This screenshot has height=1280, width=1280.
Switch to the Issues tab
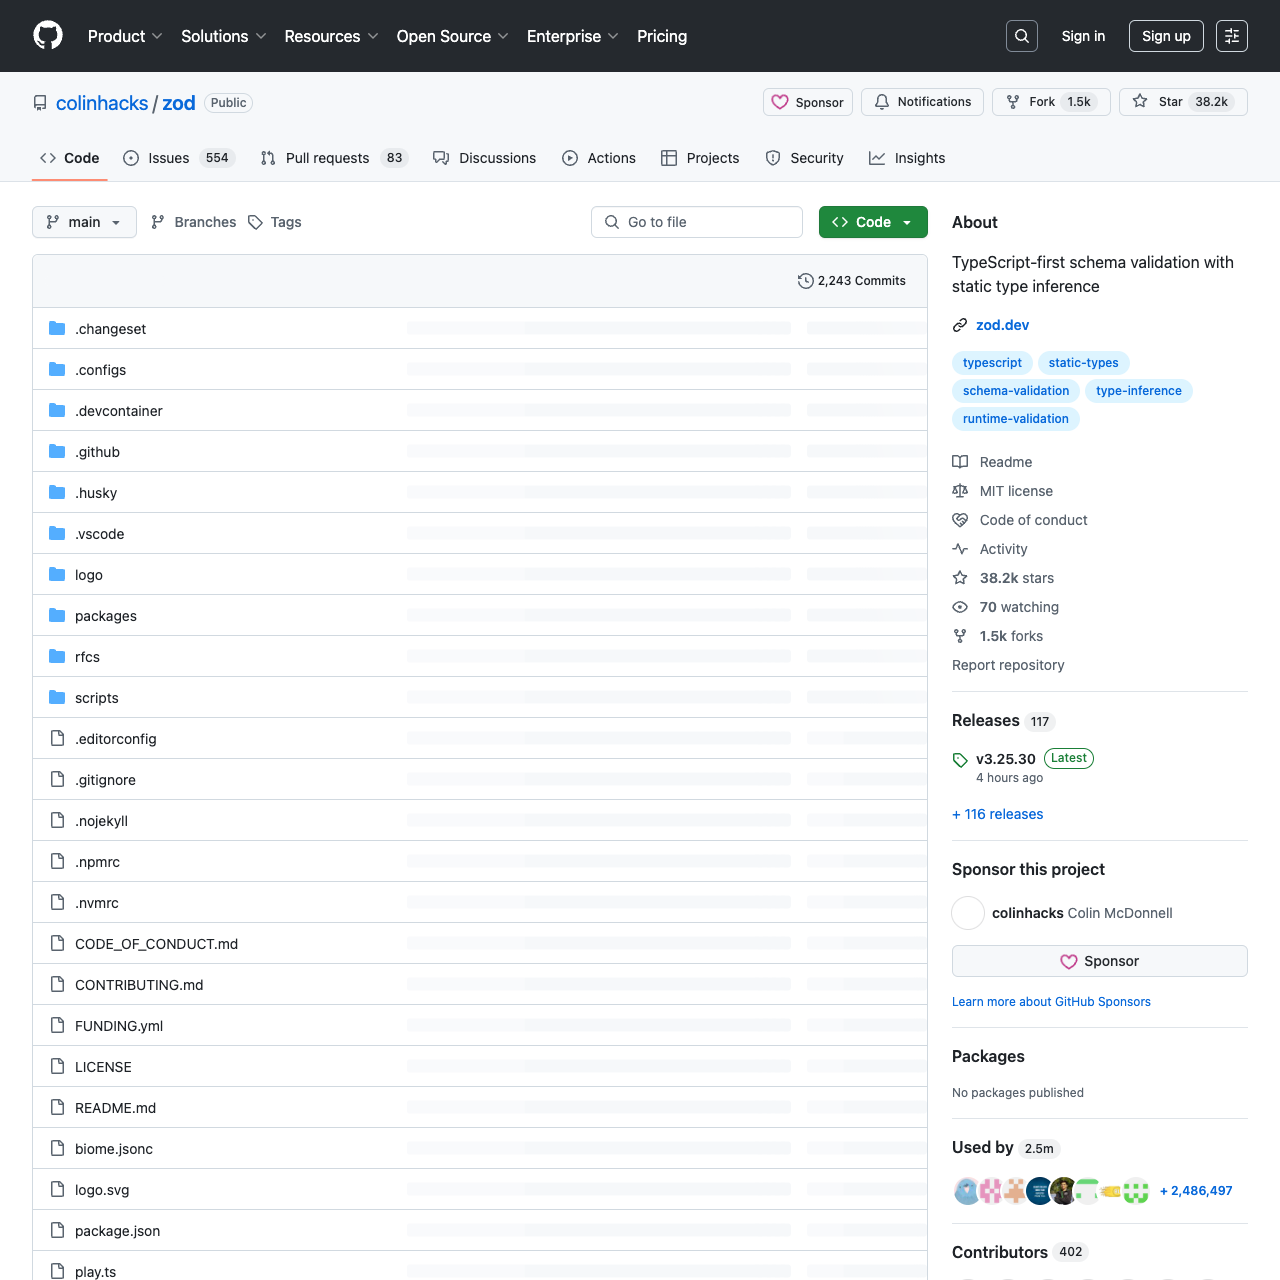point(179,158)
